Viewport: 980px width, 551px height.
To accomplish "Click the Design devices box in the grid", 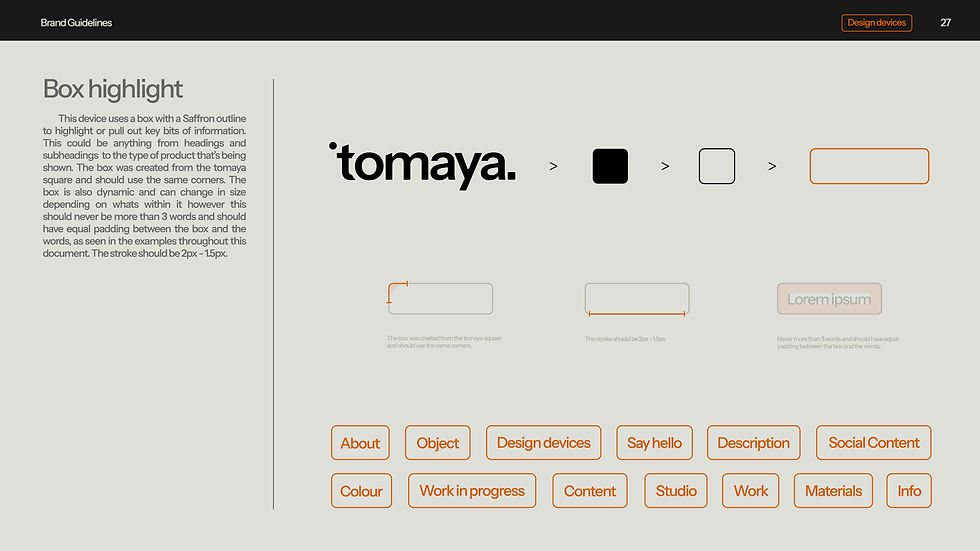I will point(543,443).
